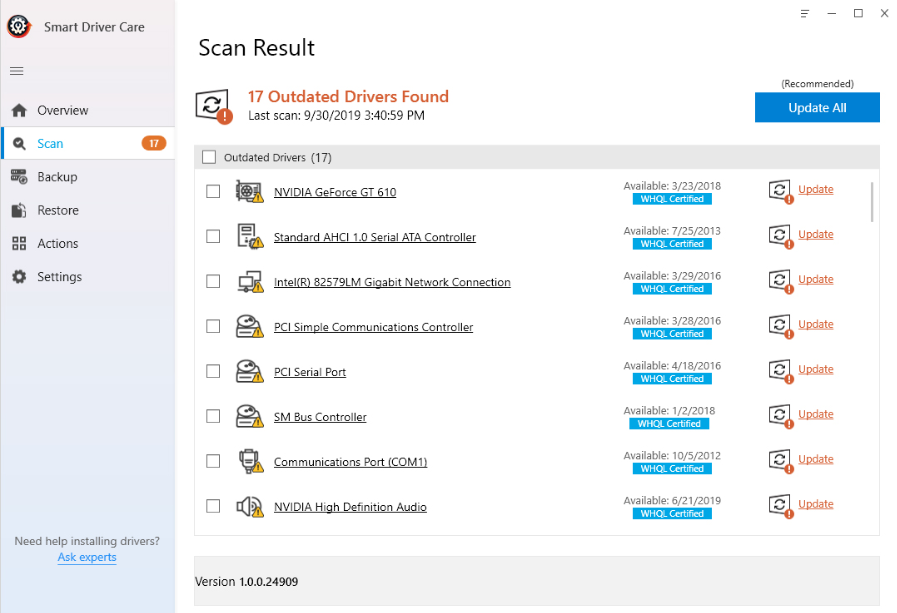Click Update link for NVIDIA High Definition Audio

click(816, 504)
